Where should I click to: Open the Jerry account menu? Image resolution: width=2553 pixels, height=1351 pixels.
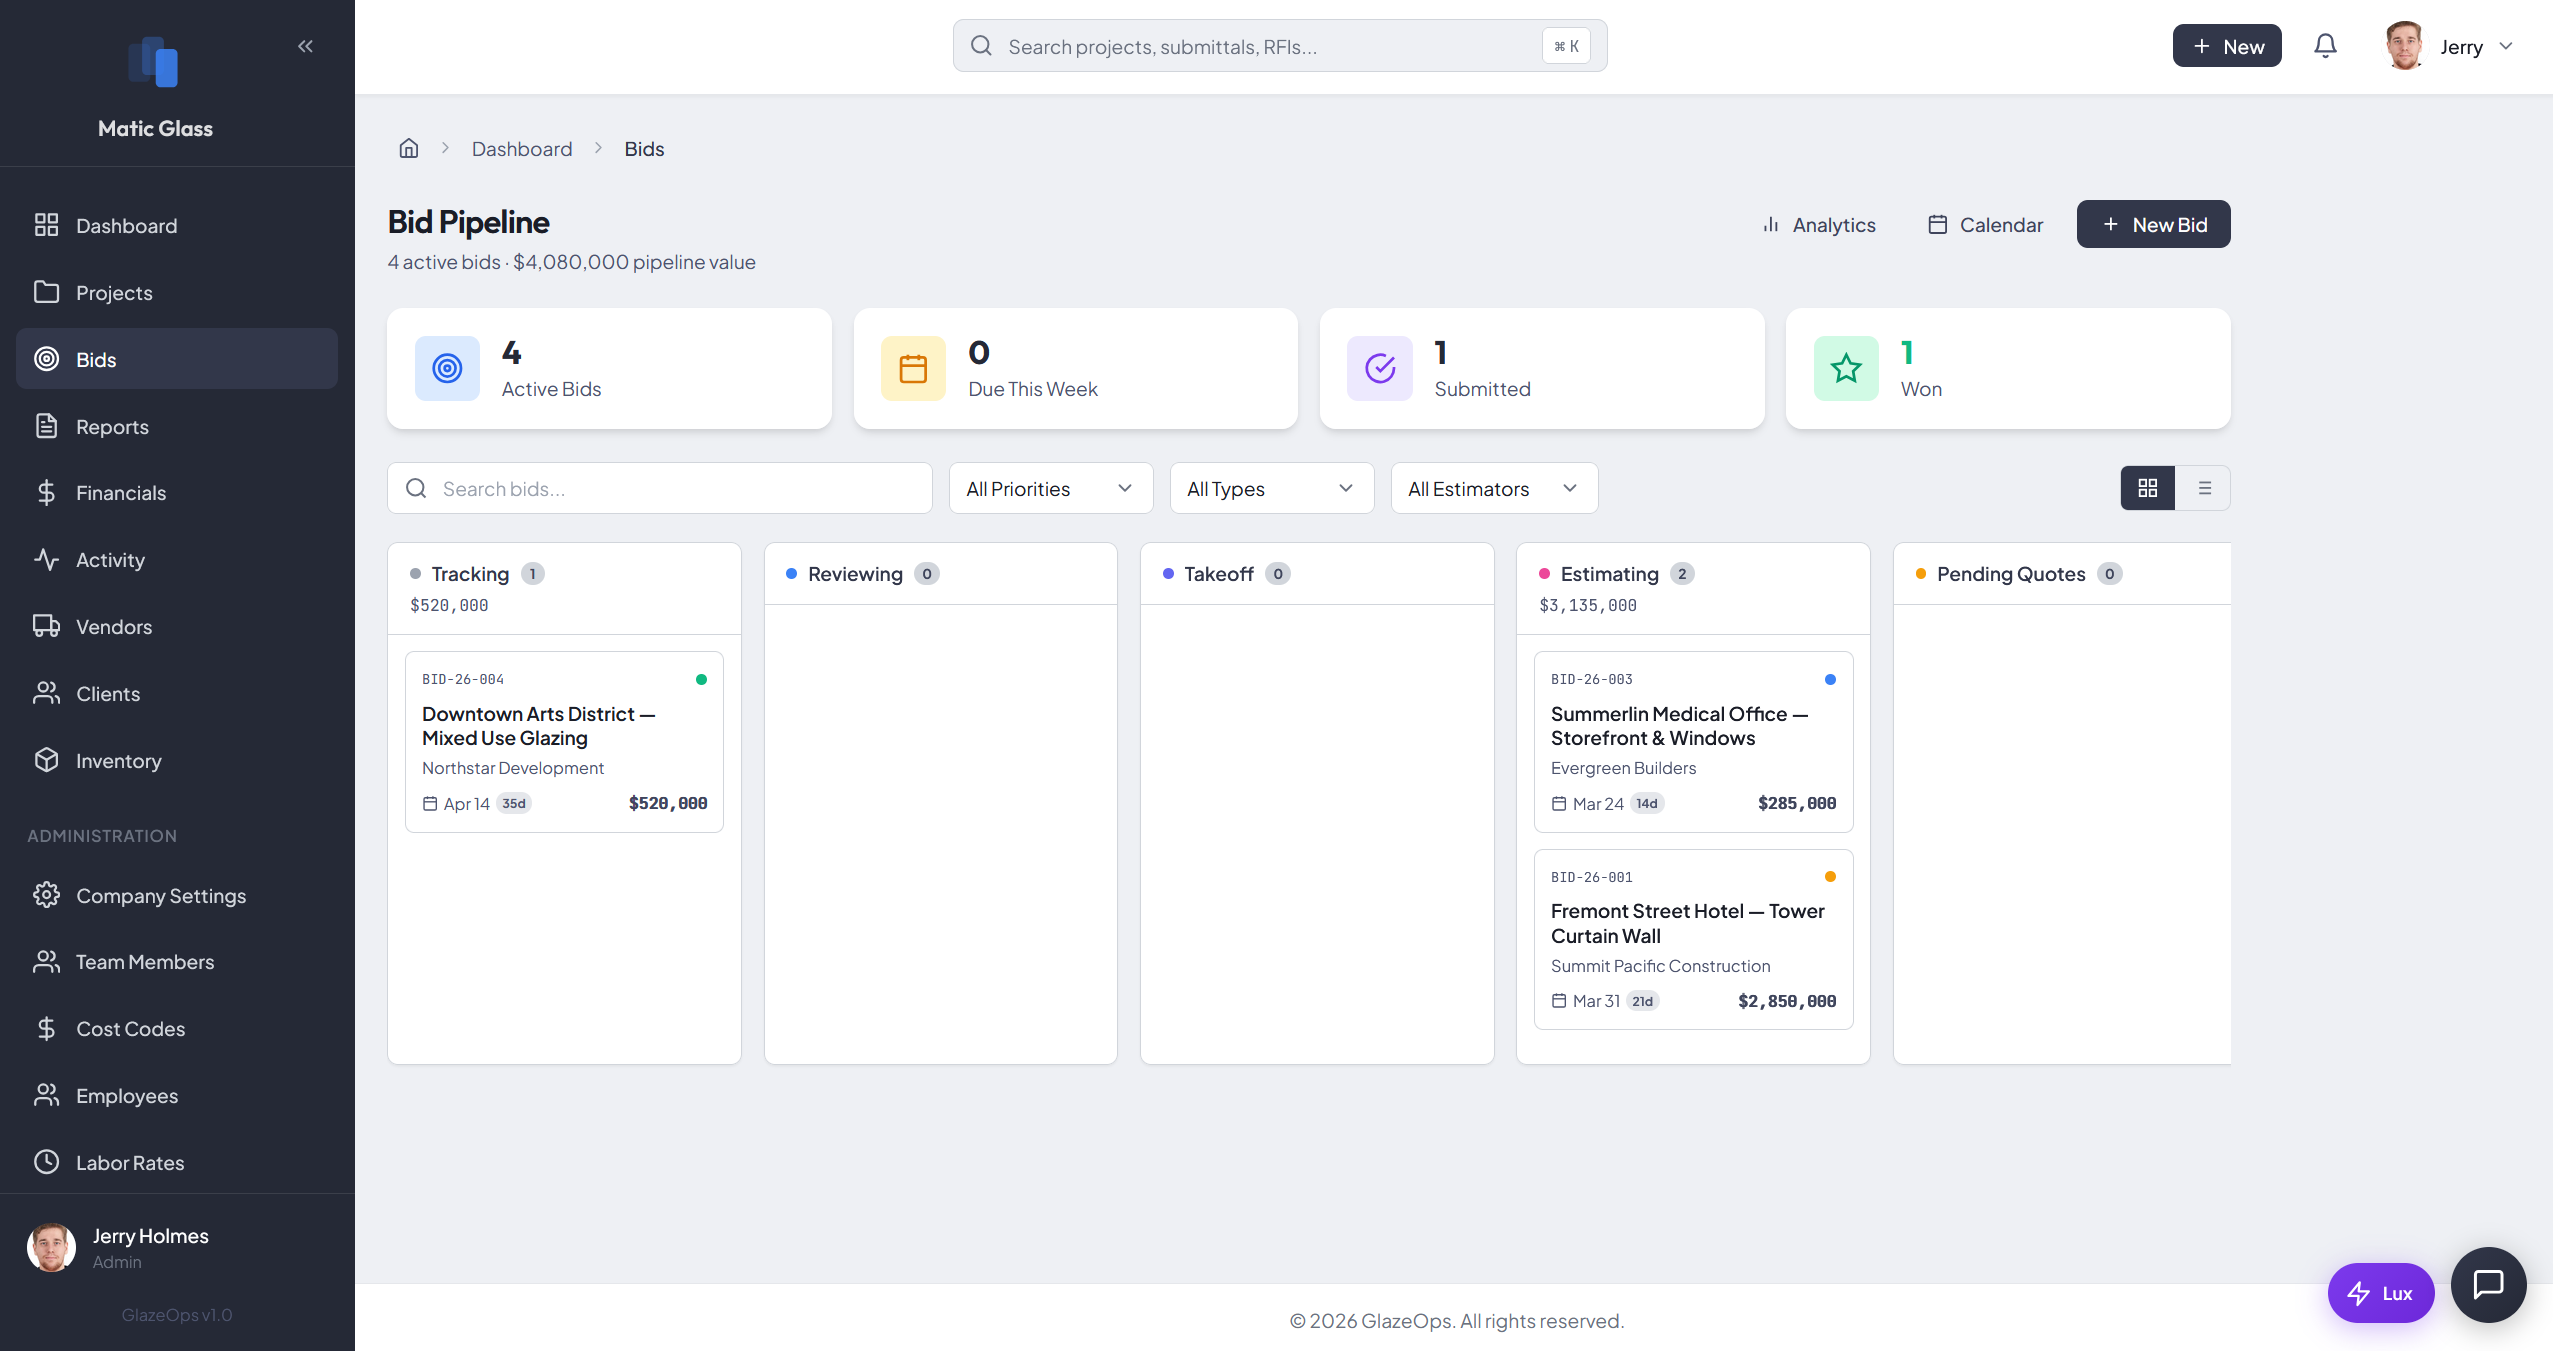pyautogui.click(x=2461, y=45)
